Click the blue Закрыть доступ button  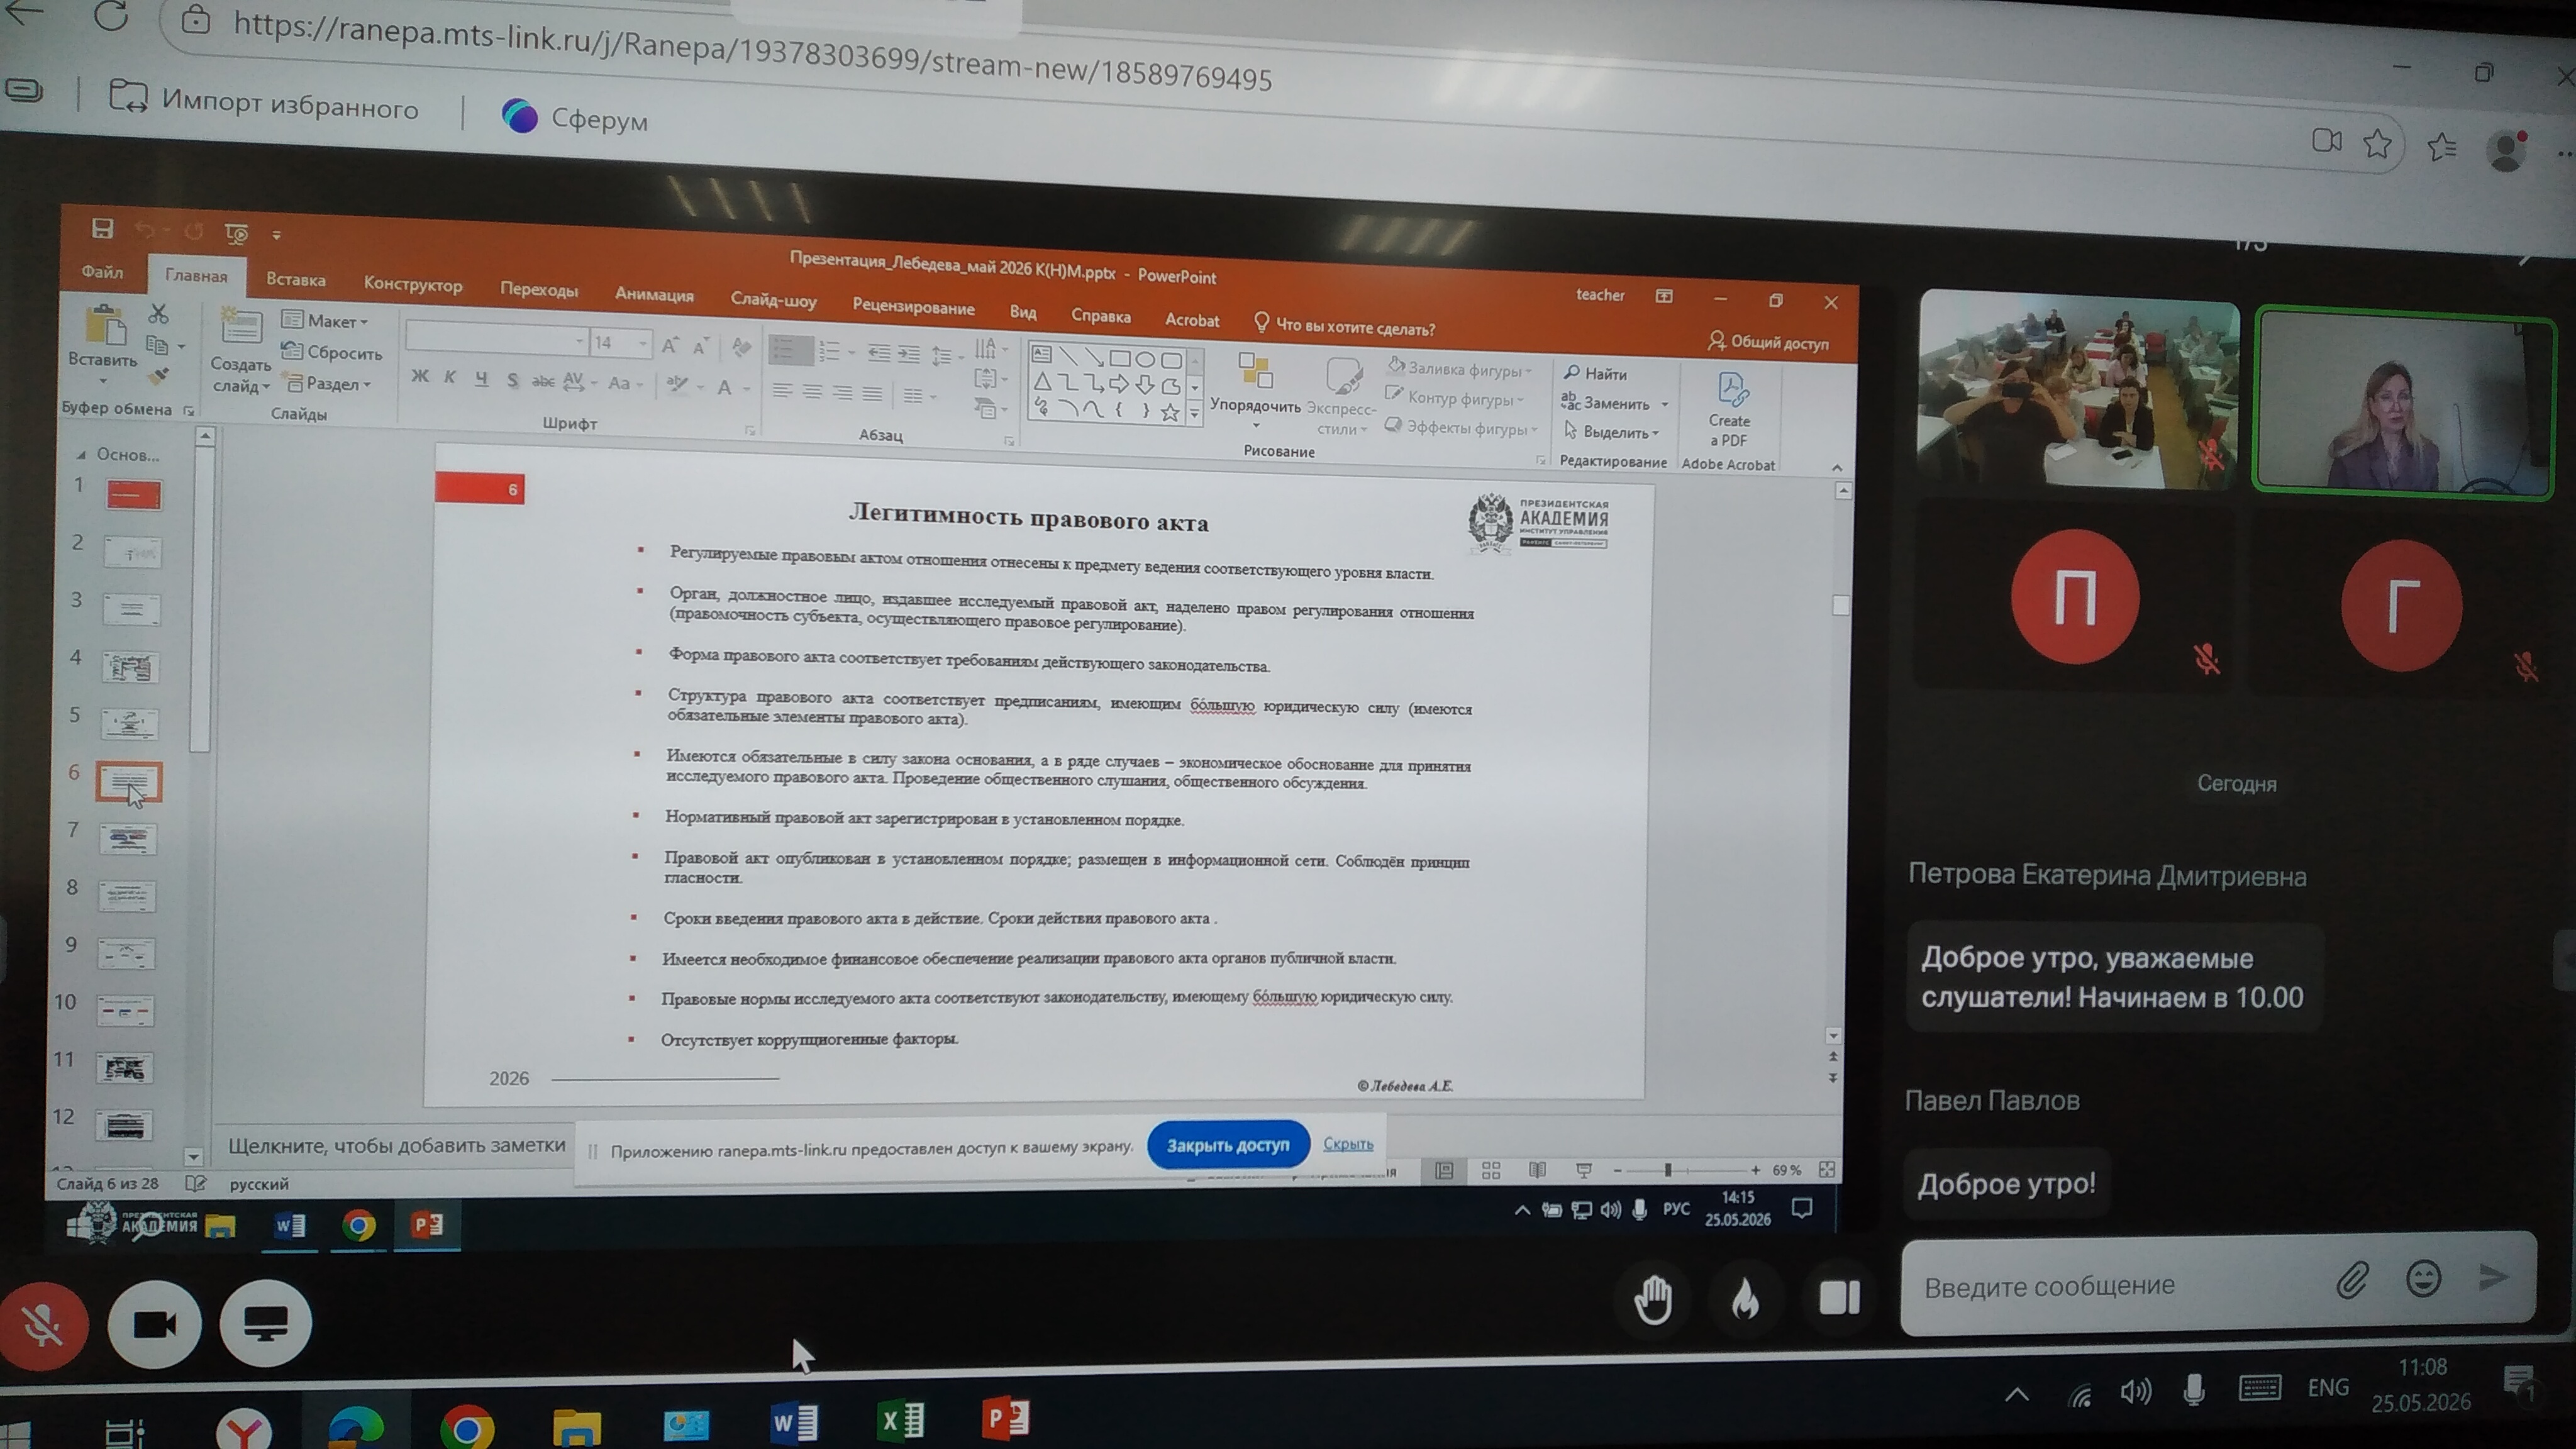(x=1228, y=1145)
